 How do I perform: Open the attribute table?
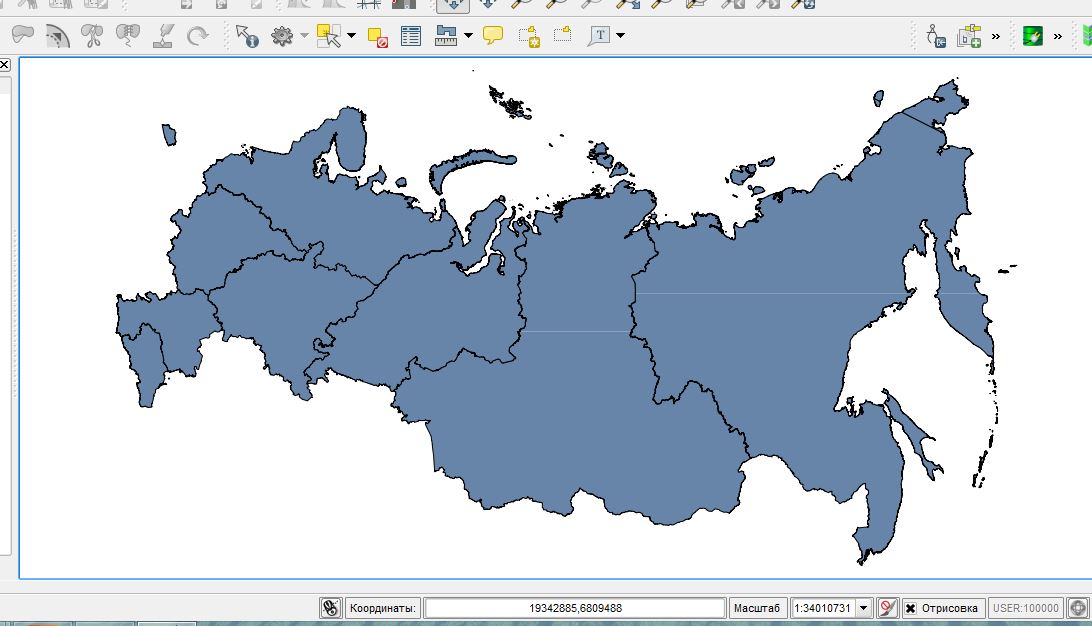click(411, 37)
